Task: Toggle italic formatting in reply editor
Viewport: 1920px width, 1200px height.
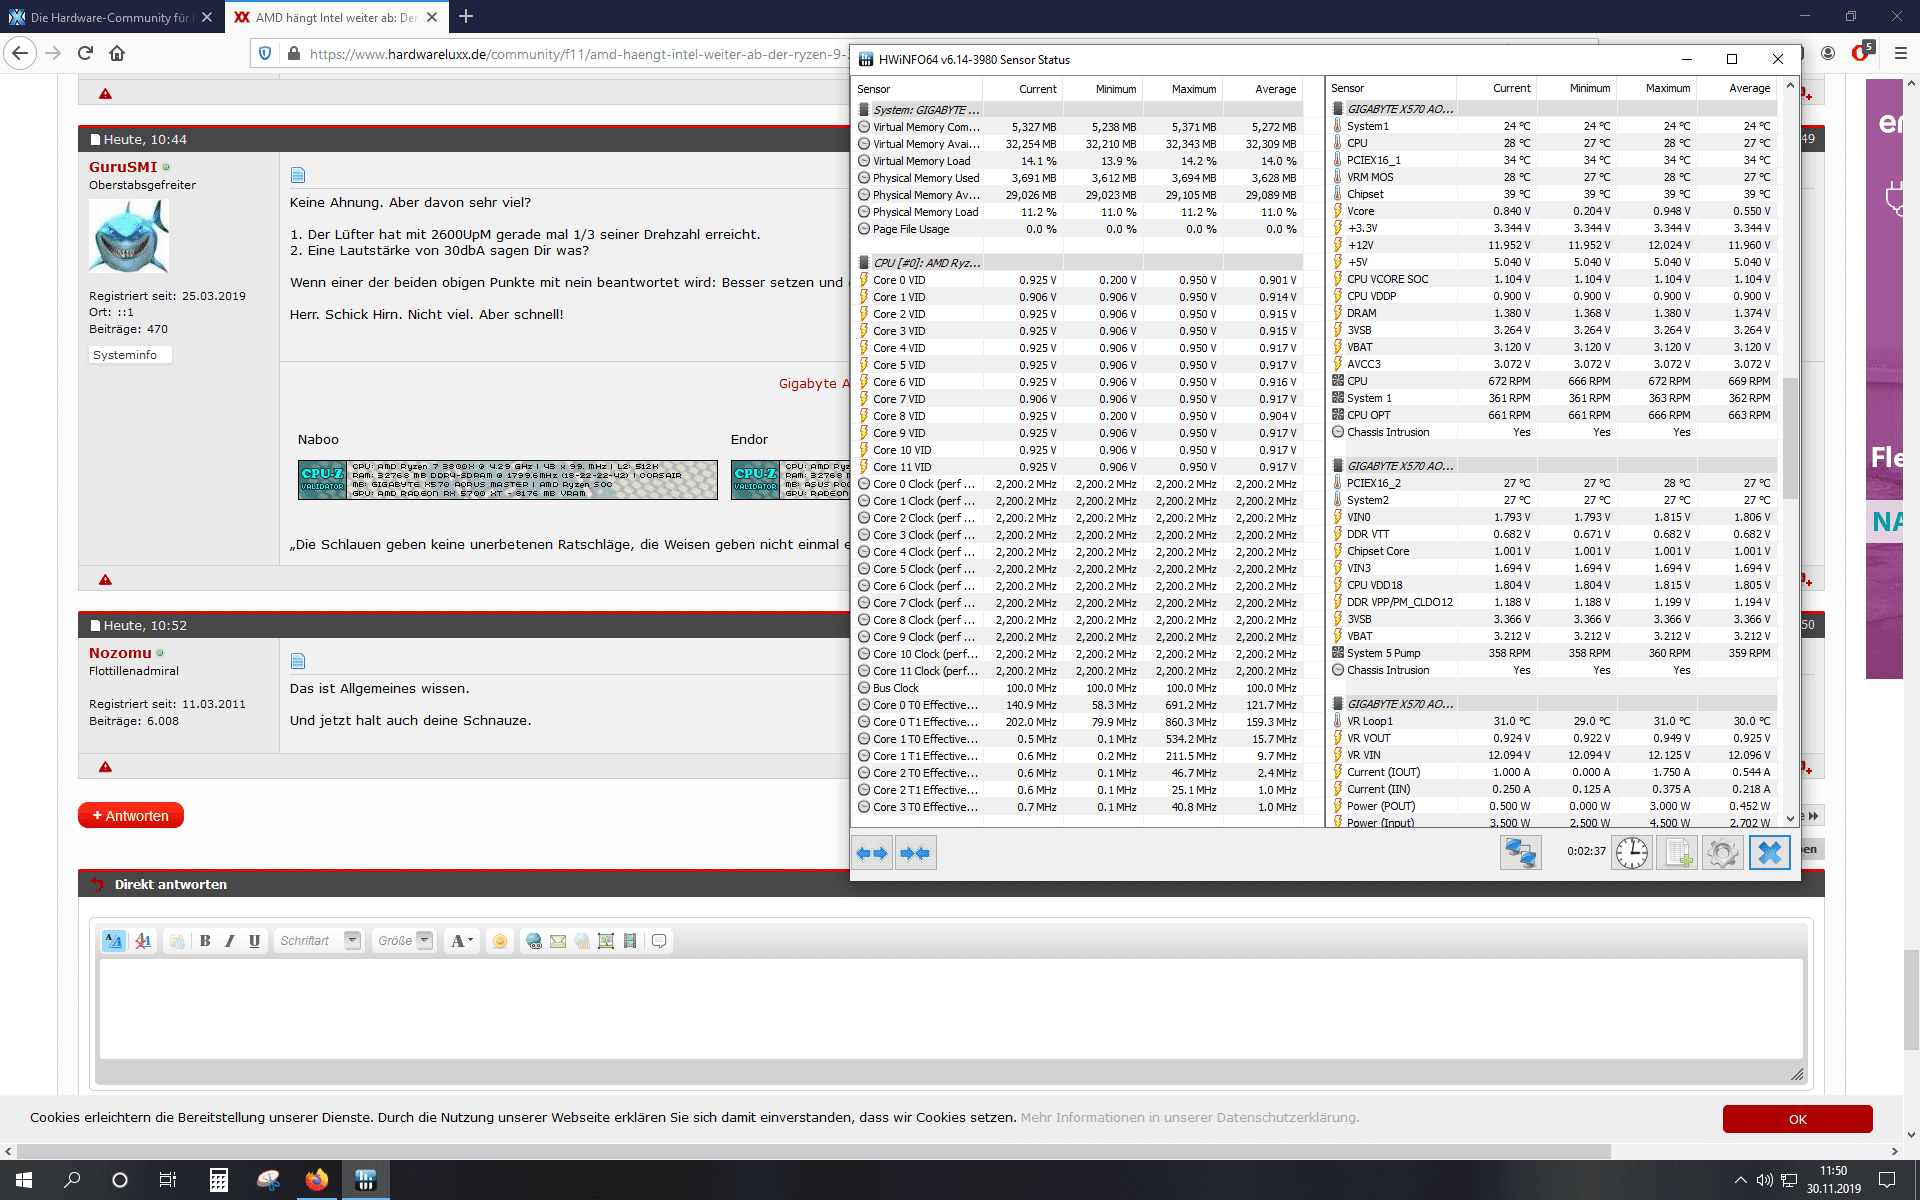Action: [x=230, y=941]
